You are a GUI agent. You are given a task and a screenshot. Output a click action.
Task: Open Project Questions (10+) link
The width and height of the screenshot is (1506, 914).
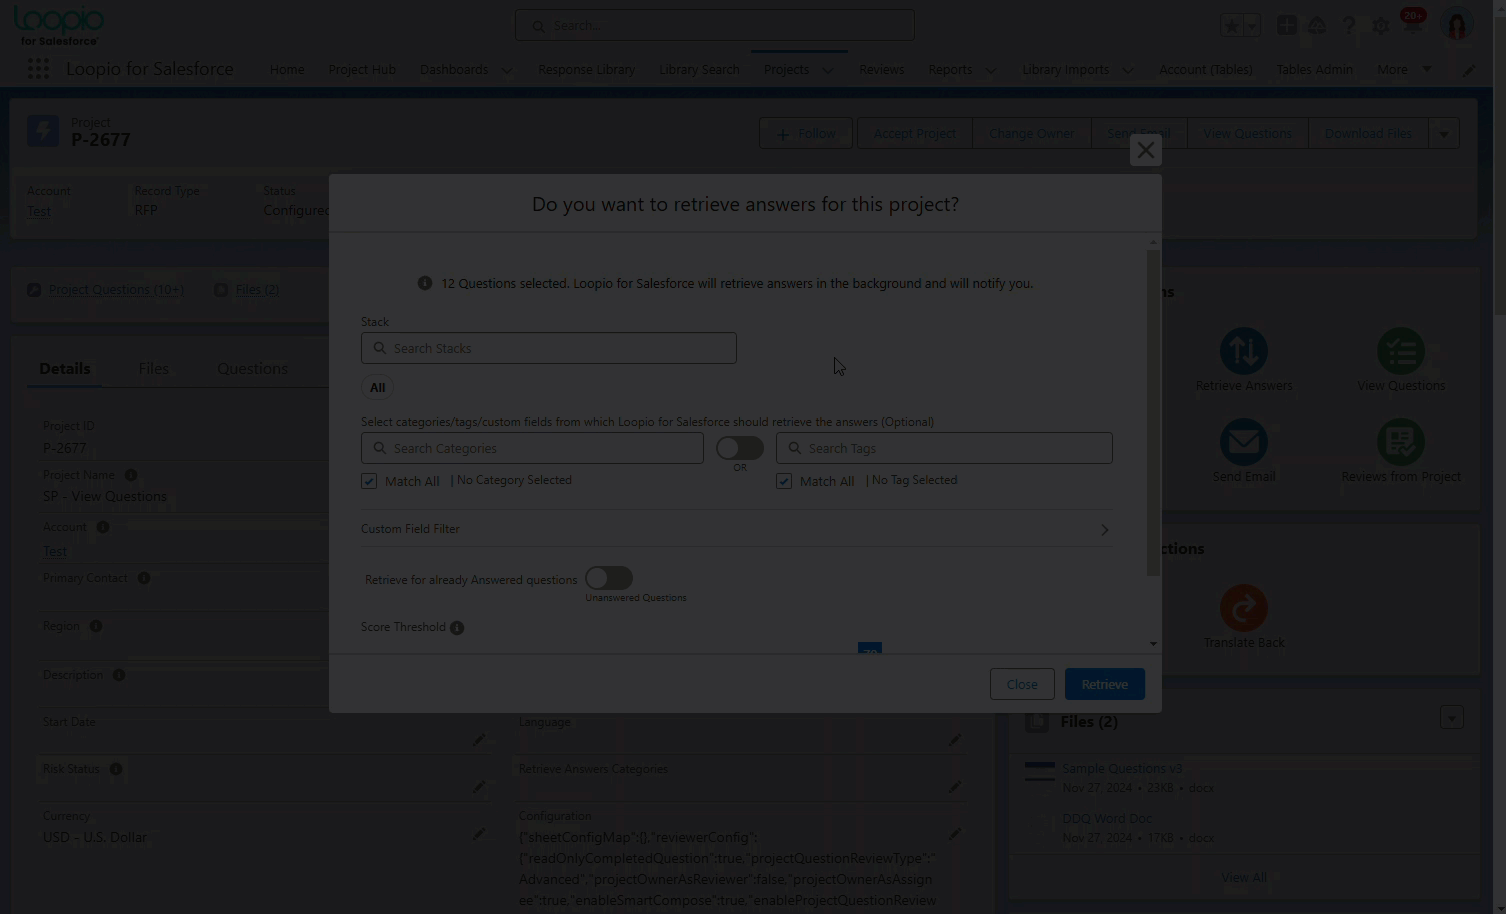tap(116, 290)
